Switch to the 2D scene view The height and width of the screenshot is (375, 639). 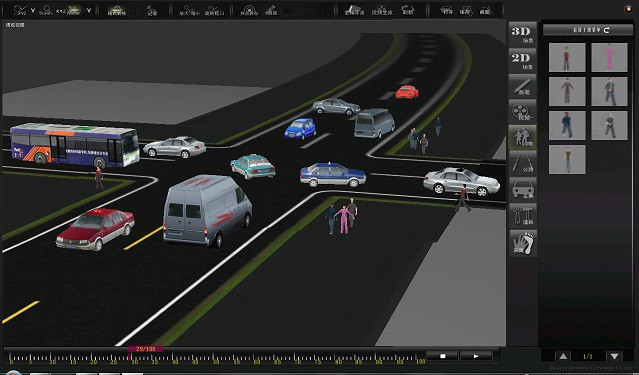pyautogui.click(x=522, y=60)
